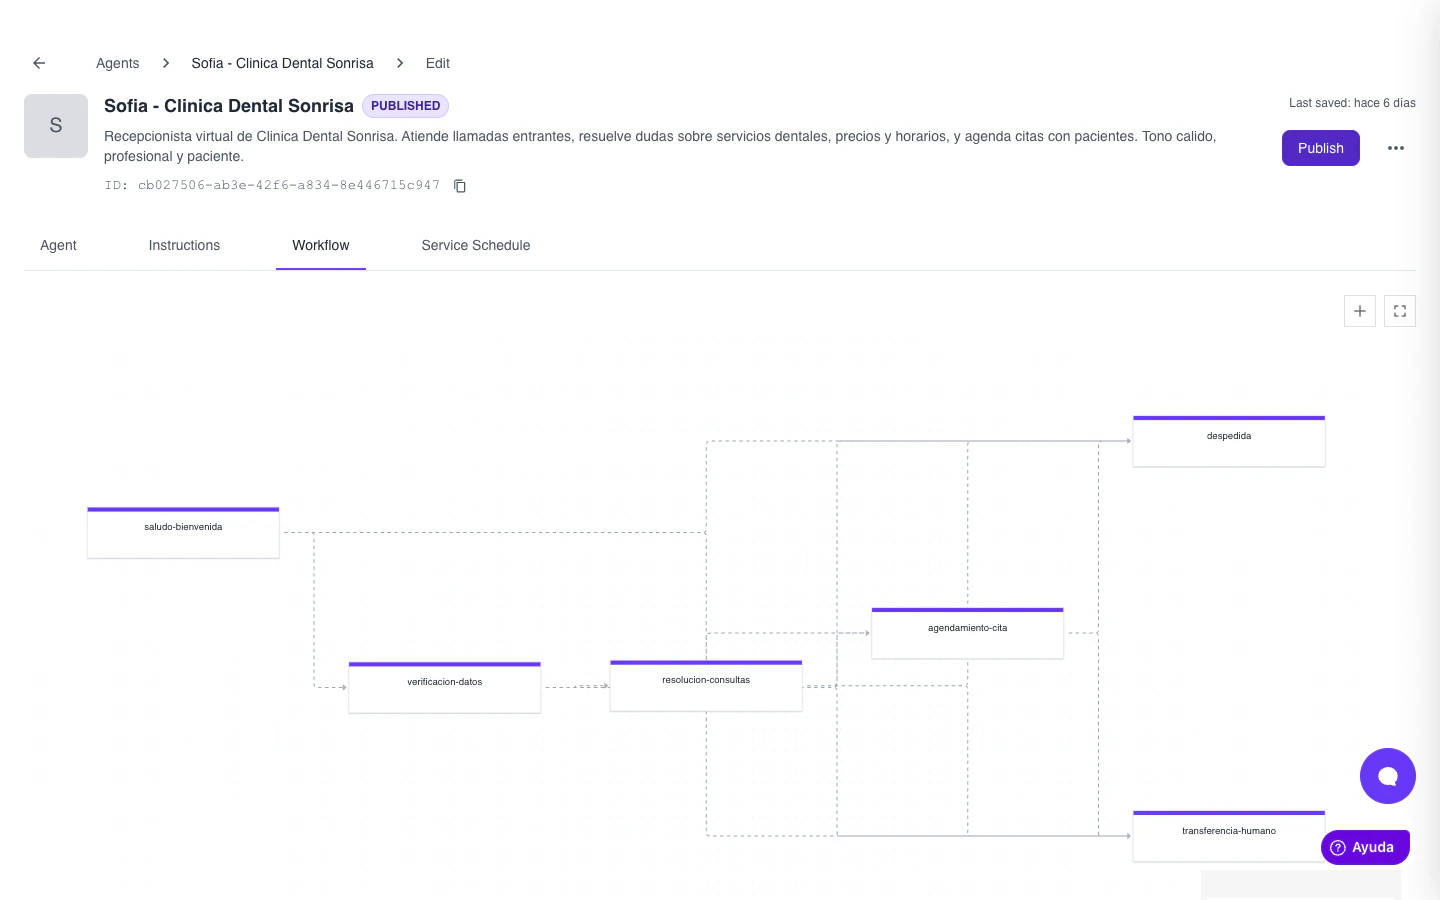Switch to the Agent tab
The height and width of the screenshot is (900, 1440).
58,245
